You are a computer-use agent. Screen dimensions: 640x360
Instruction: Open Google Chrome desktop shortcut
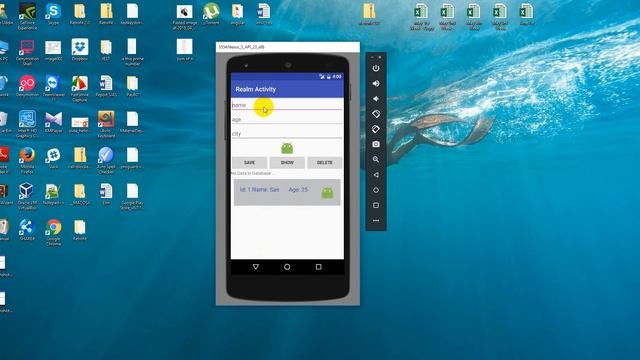(x=53, y=232)
